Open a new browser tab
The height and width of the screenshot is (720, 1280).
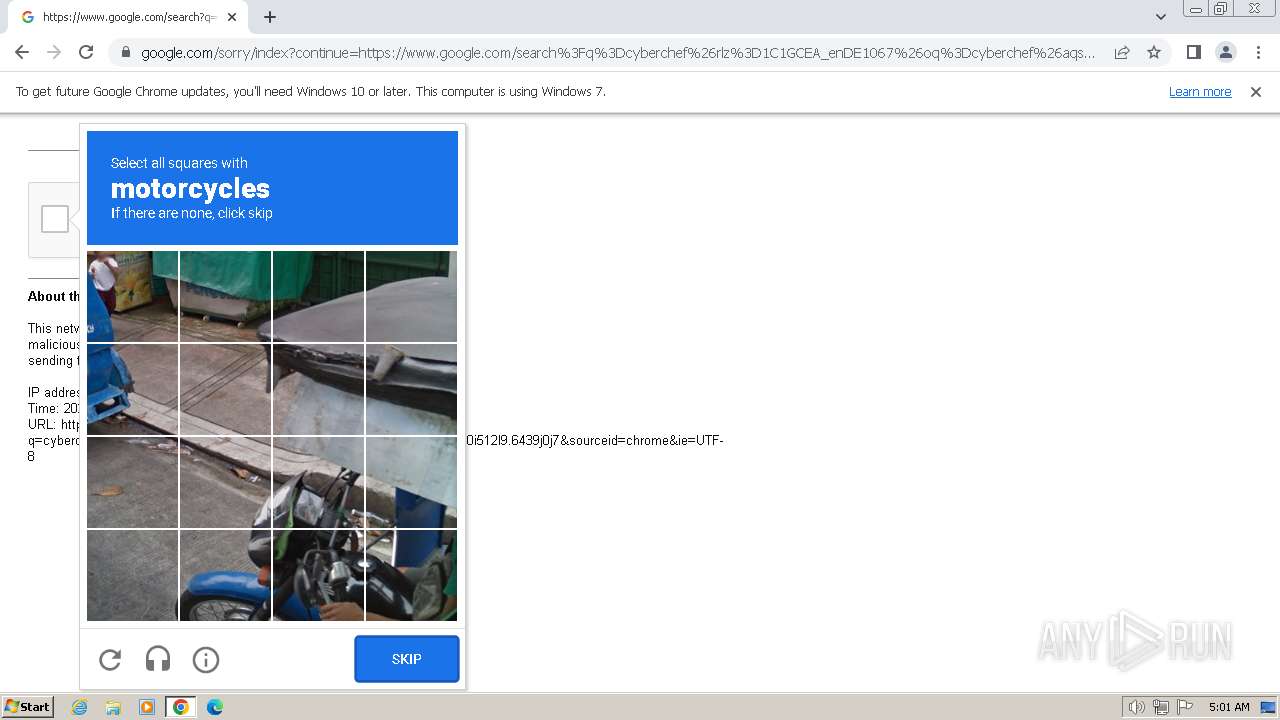270,17
